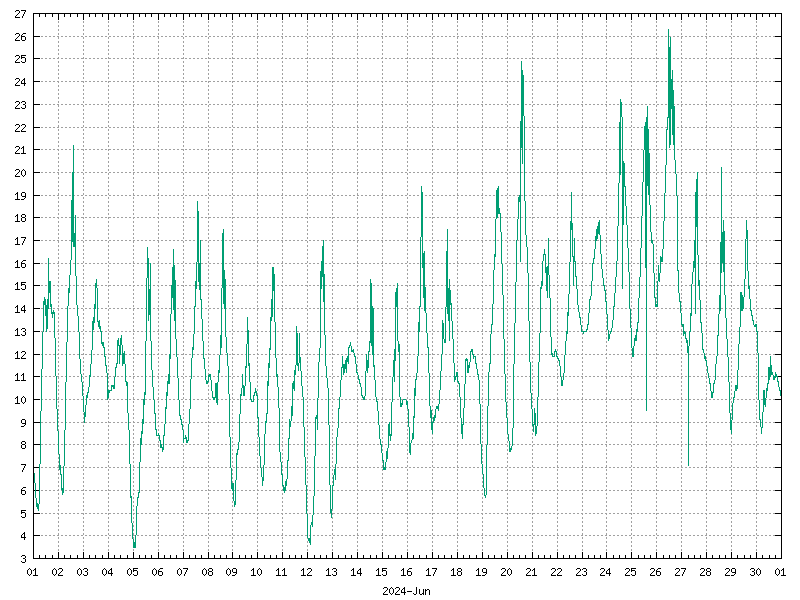Image resolution: width=800 pixels, height=600 pixels.
Task: Click the x-axis date label 17
Action: (x=432, y=572)
